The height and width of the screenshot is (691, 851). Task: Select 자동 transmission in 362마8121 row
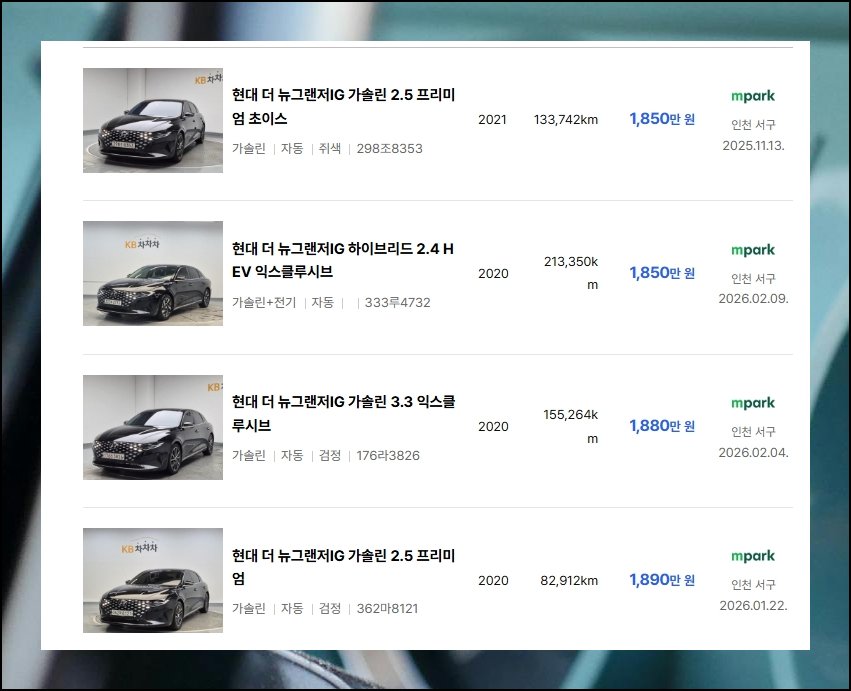(292, 608)
